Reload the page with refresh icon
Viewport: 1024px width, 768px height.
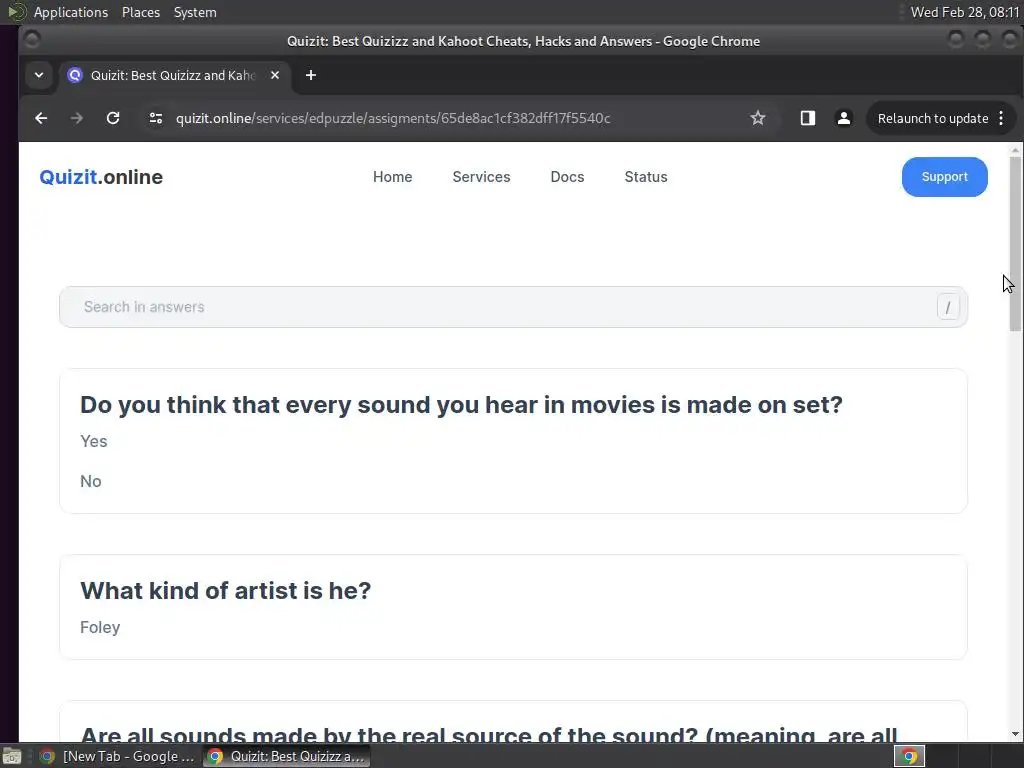[x=113, y=118]
